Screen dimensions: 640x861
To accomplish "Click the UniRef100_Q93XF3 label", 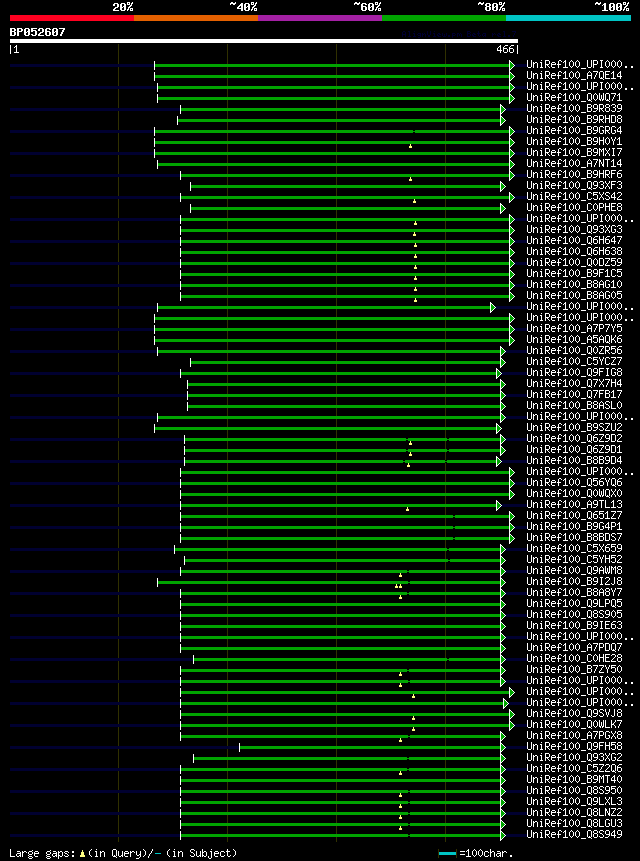I will 574,186.
